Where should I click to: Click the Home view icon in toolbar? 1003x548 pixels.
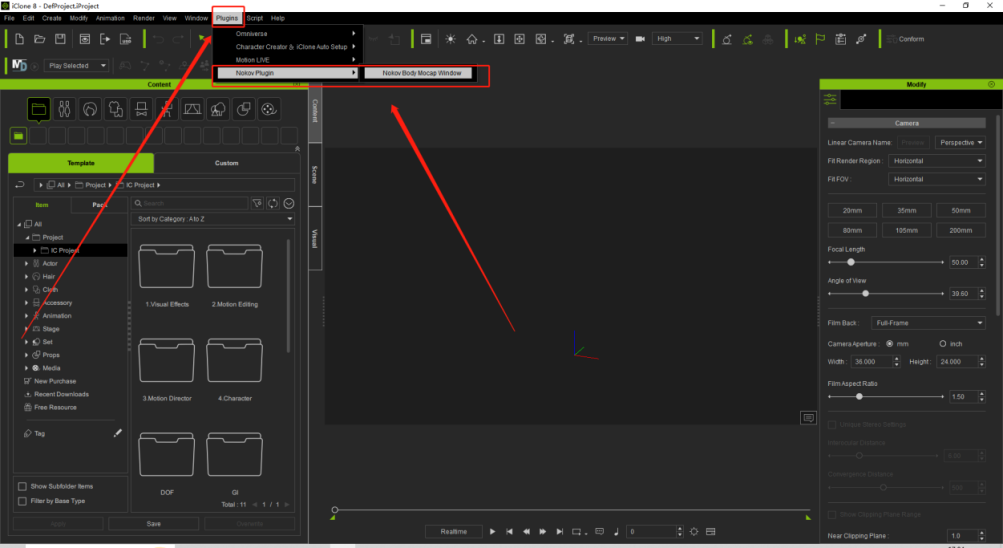click(471, 39)
